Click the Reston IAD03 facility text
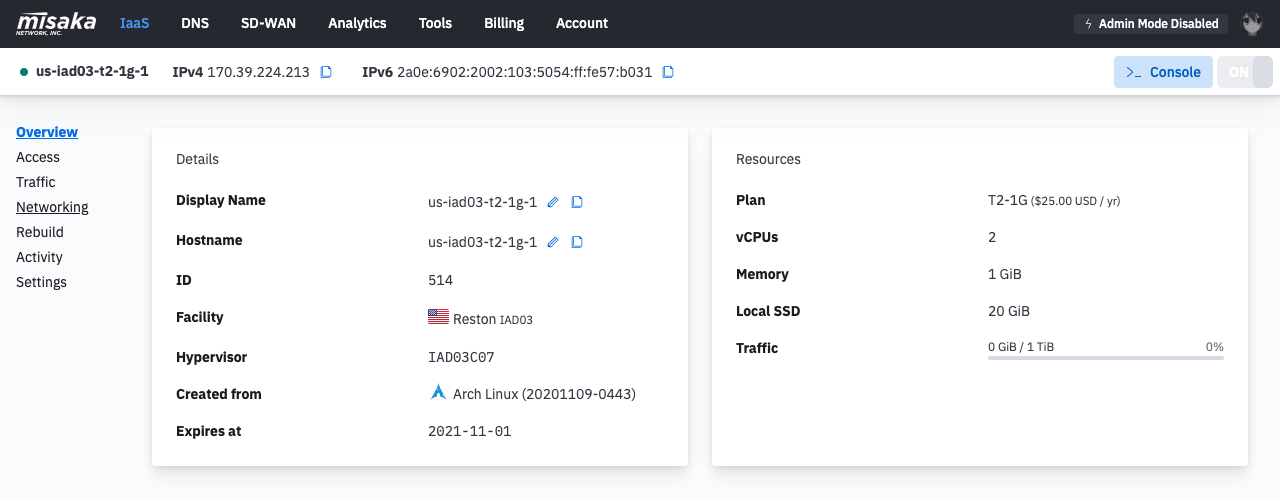1280x498 pixels. click(x=493, y=319)
